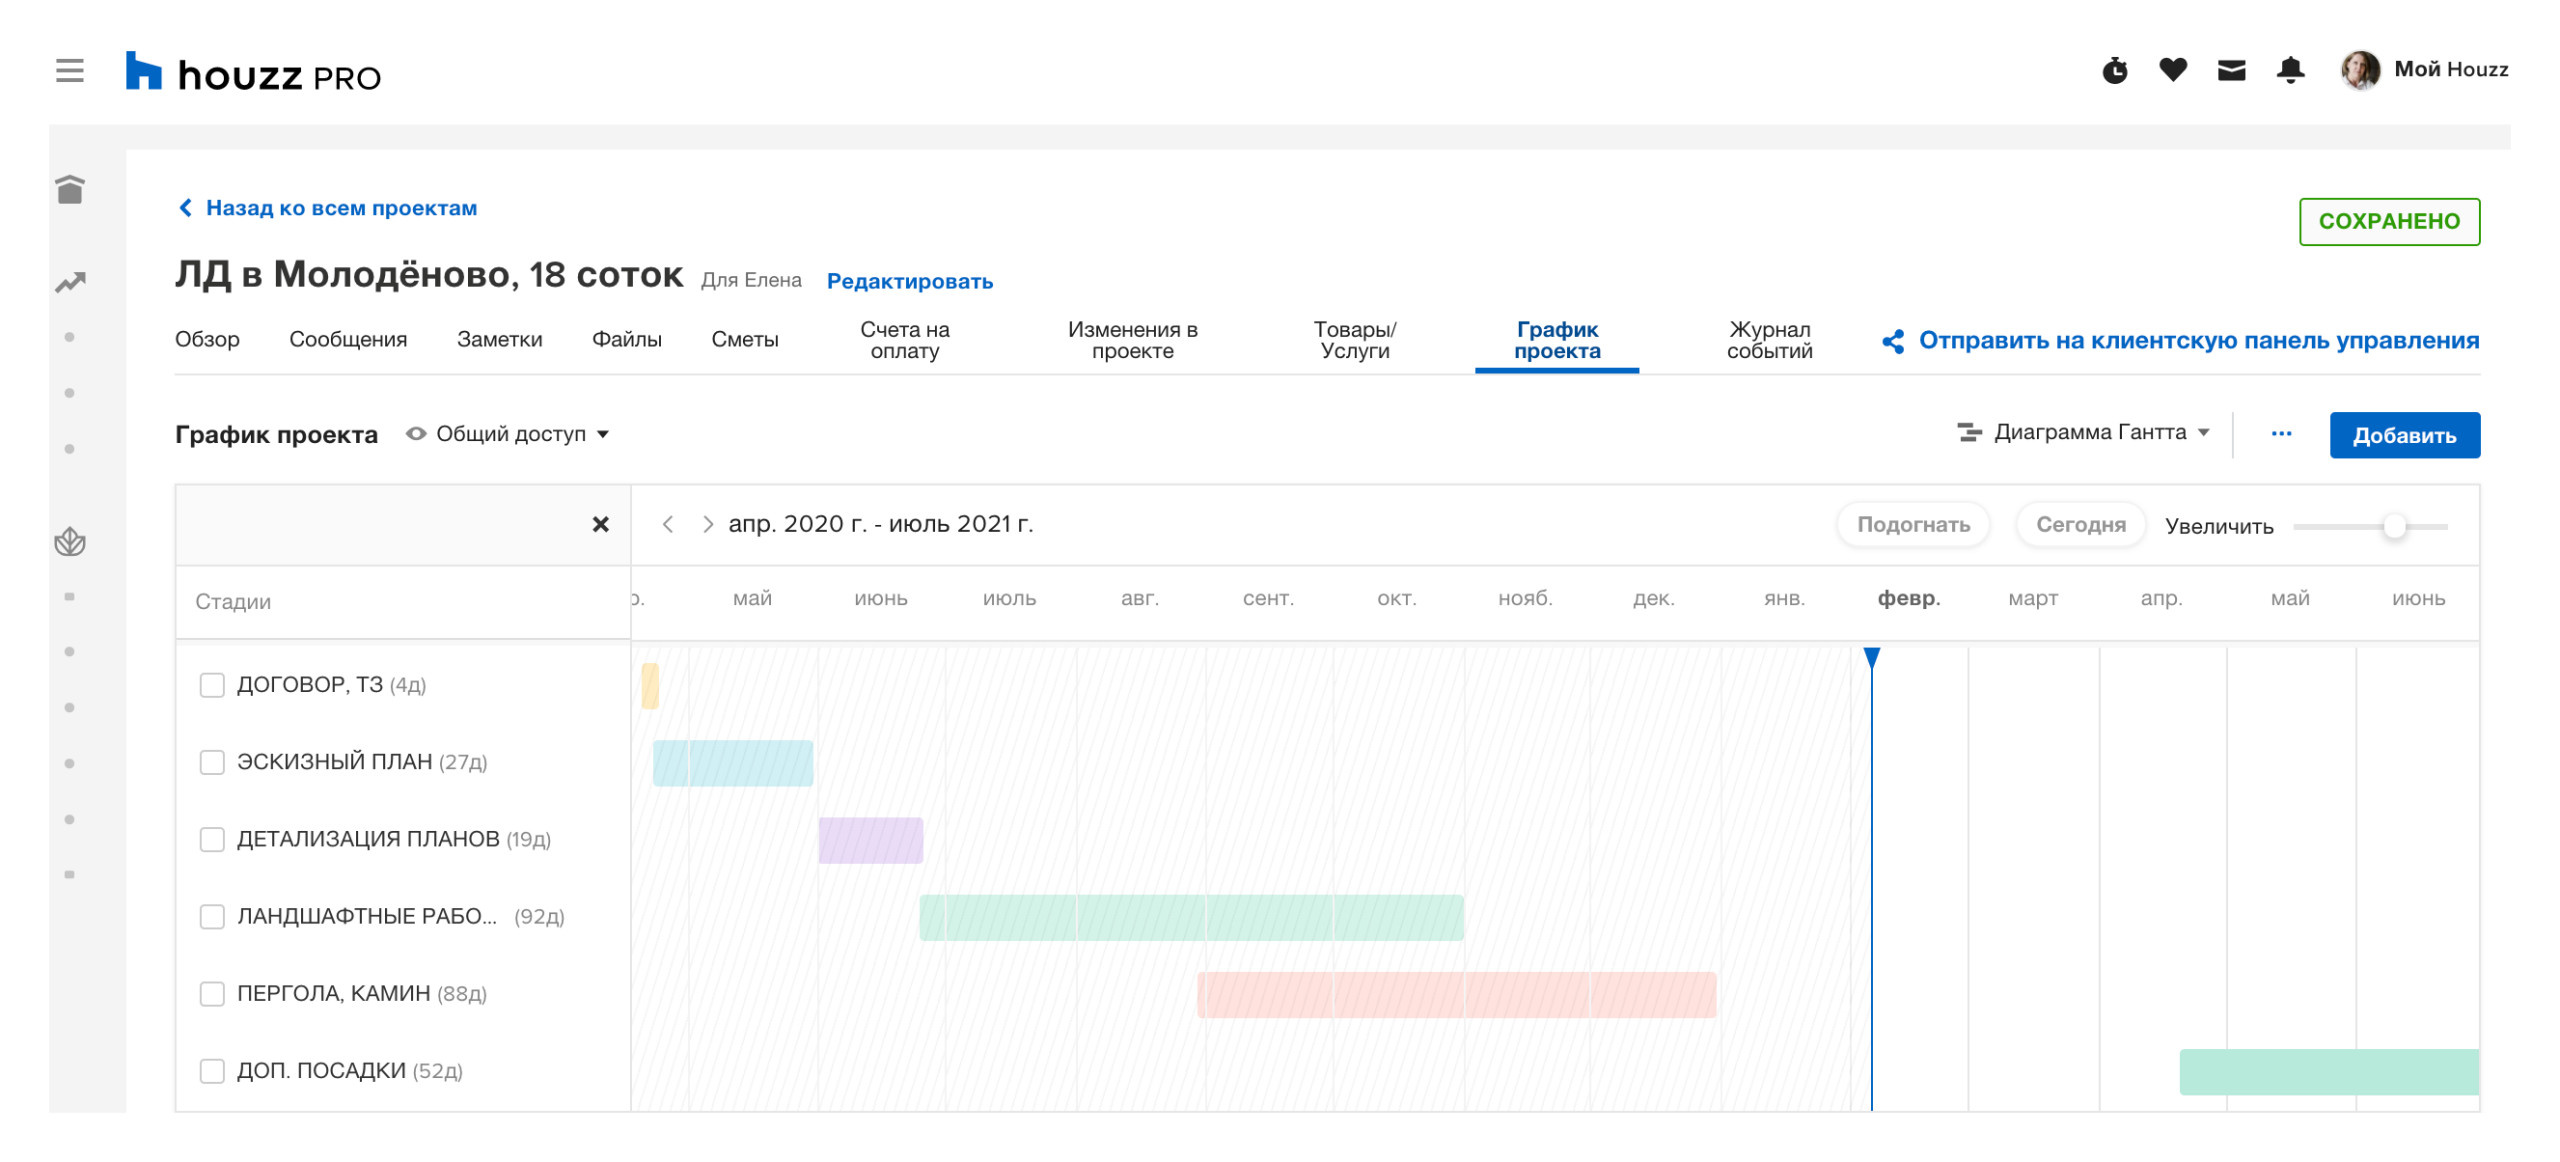Open the three-dots more options menu
This screenshot has width=2560, height=1162.
click(x=2281, y=433)
